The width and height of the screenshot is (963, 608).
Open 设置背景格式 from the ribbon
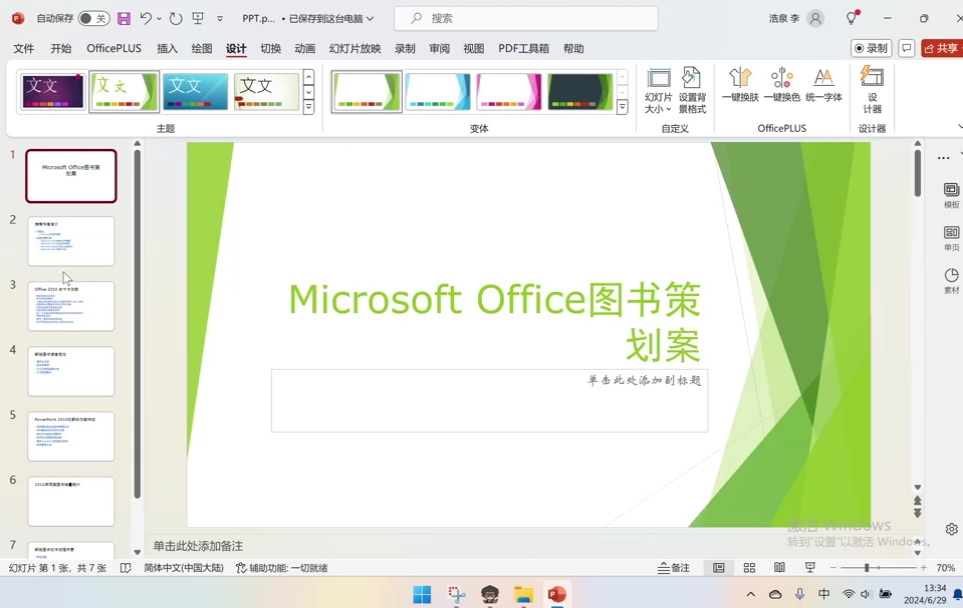click(692, 90)
